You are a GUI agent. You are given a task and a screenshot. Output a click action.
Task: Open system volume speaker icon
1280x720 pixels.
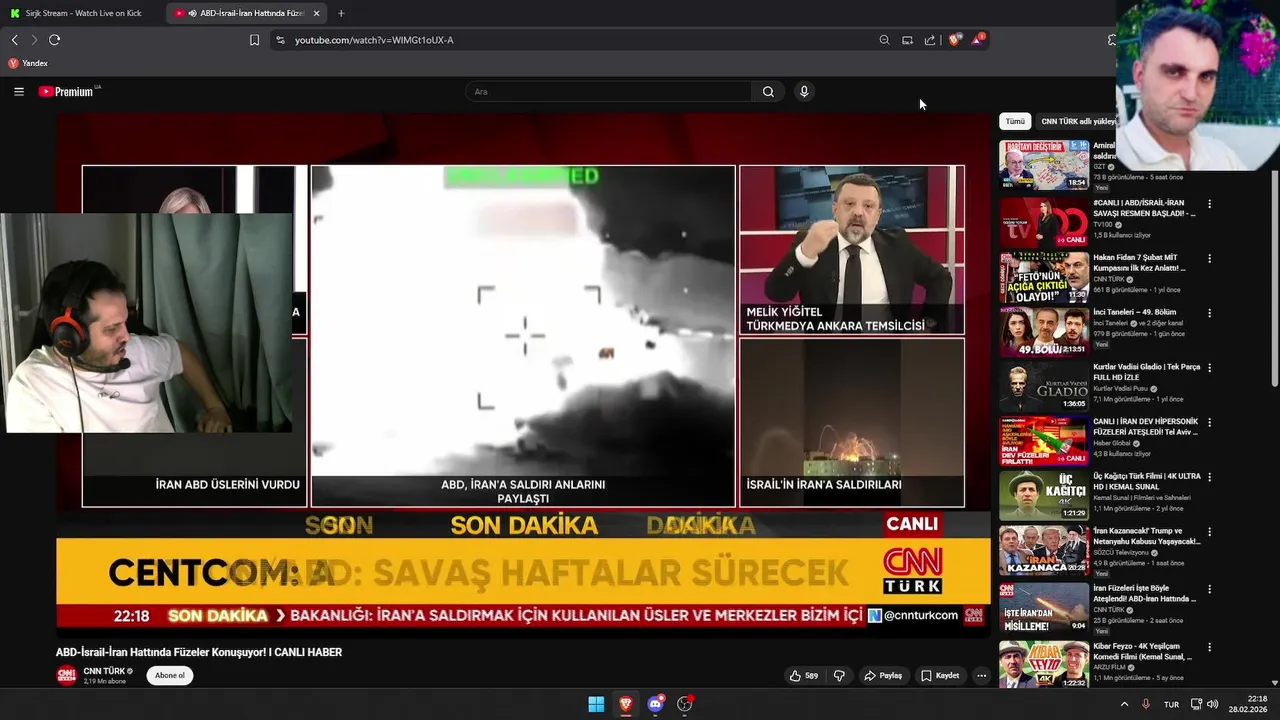pos(1212,704)
